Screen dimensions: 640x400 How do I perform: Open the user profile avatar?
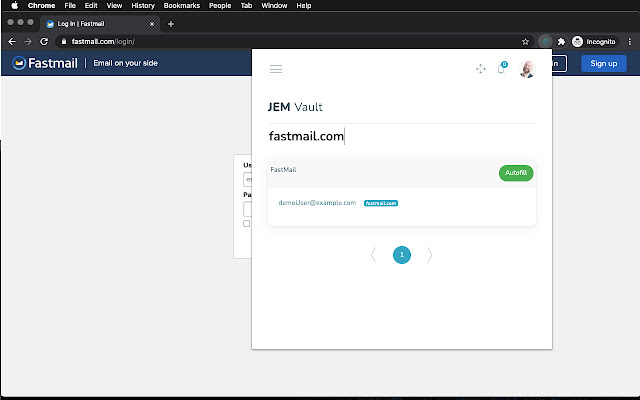pyautogui.click(x=527, y=69)
